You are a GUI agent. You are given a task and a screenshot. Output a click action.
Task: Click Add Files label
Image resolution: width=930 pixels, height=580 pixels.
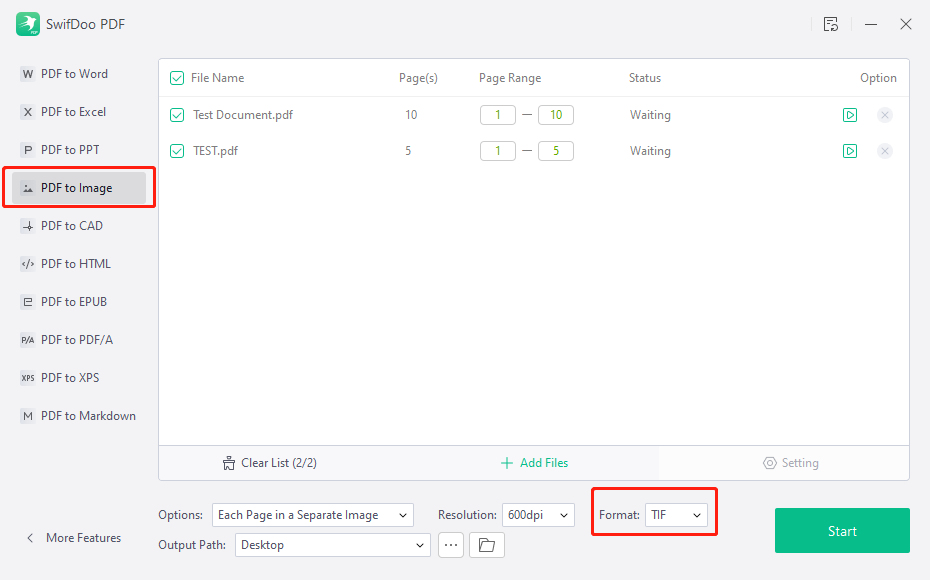coord(544,463)
